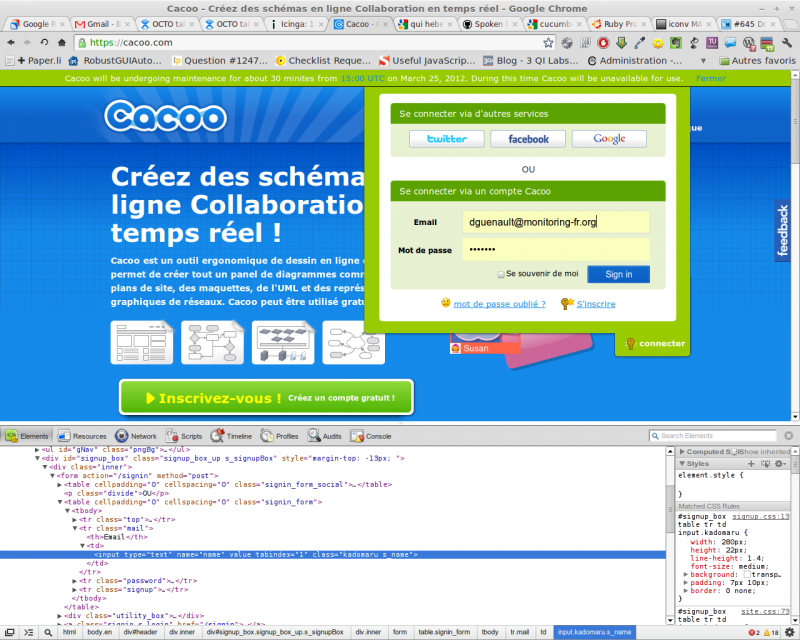Switch to the Gmail browser tab

[101, 24]
